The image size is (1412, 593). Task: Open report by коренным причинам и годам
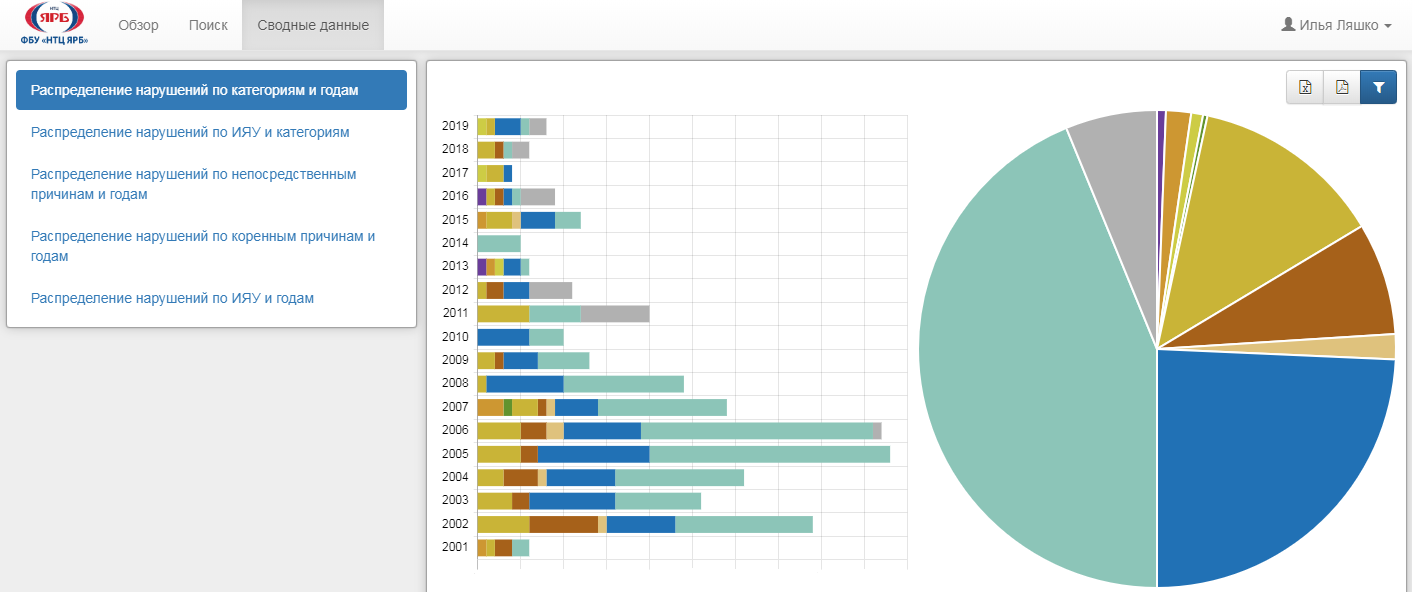(x=203, y=246)
